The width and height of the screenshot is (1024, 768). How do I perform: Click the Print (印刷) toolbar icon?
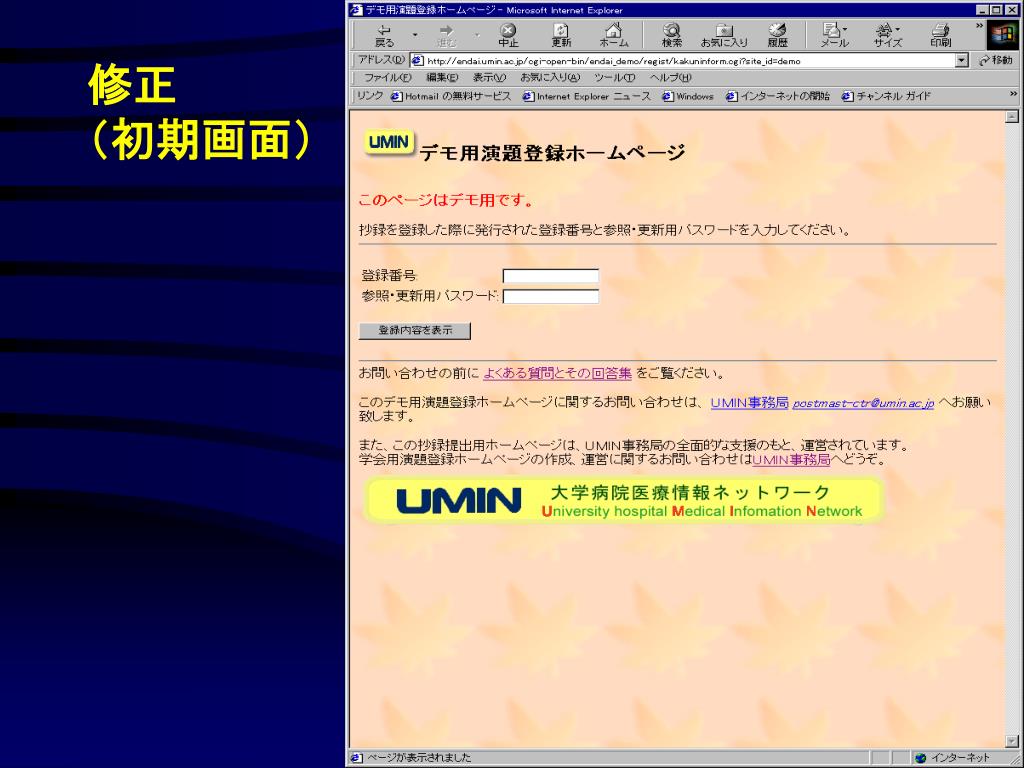[940, 35]
